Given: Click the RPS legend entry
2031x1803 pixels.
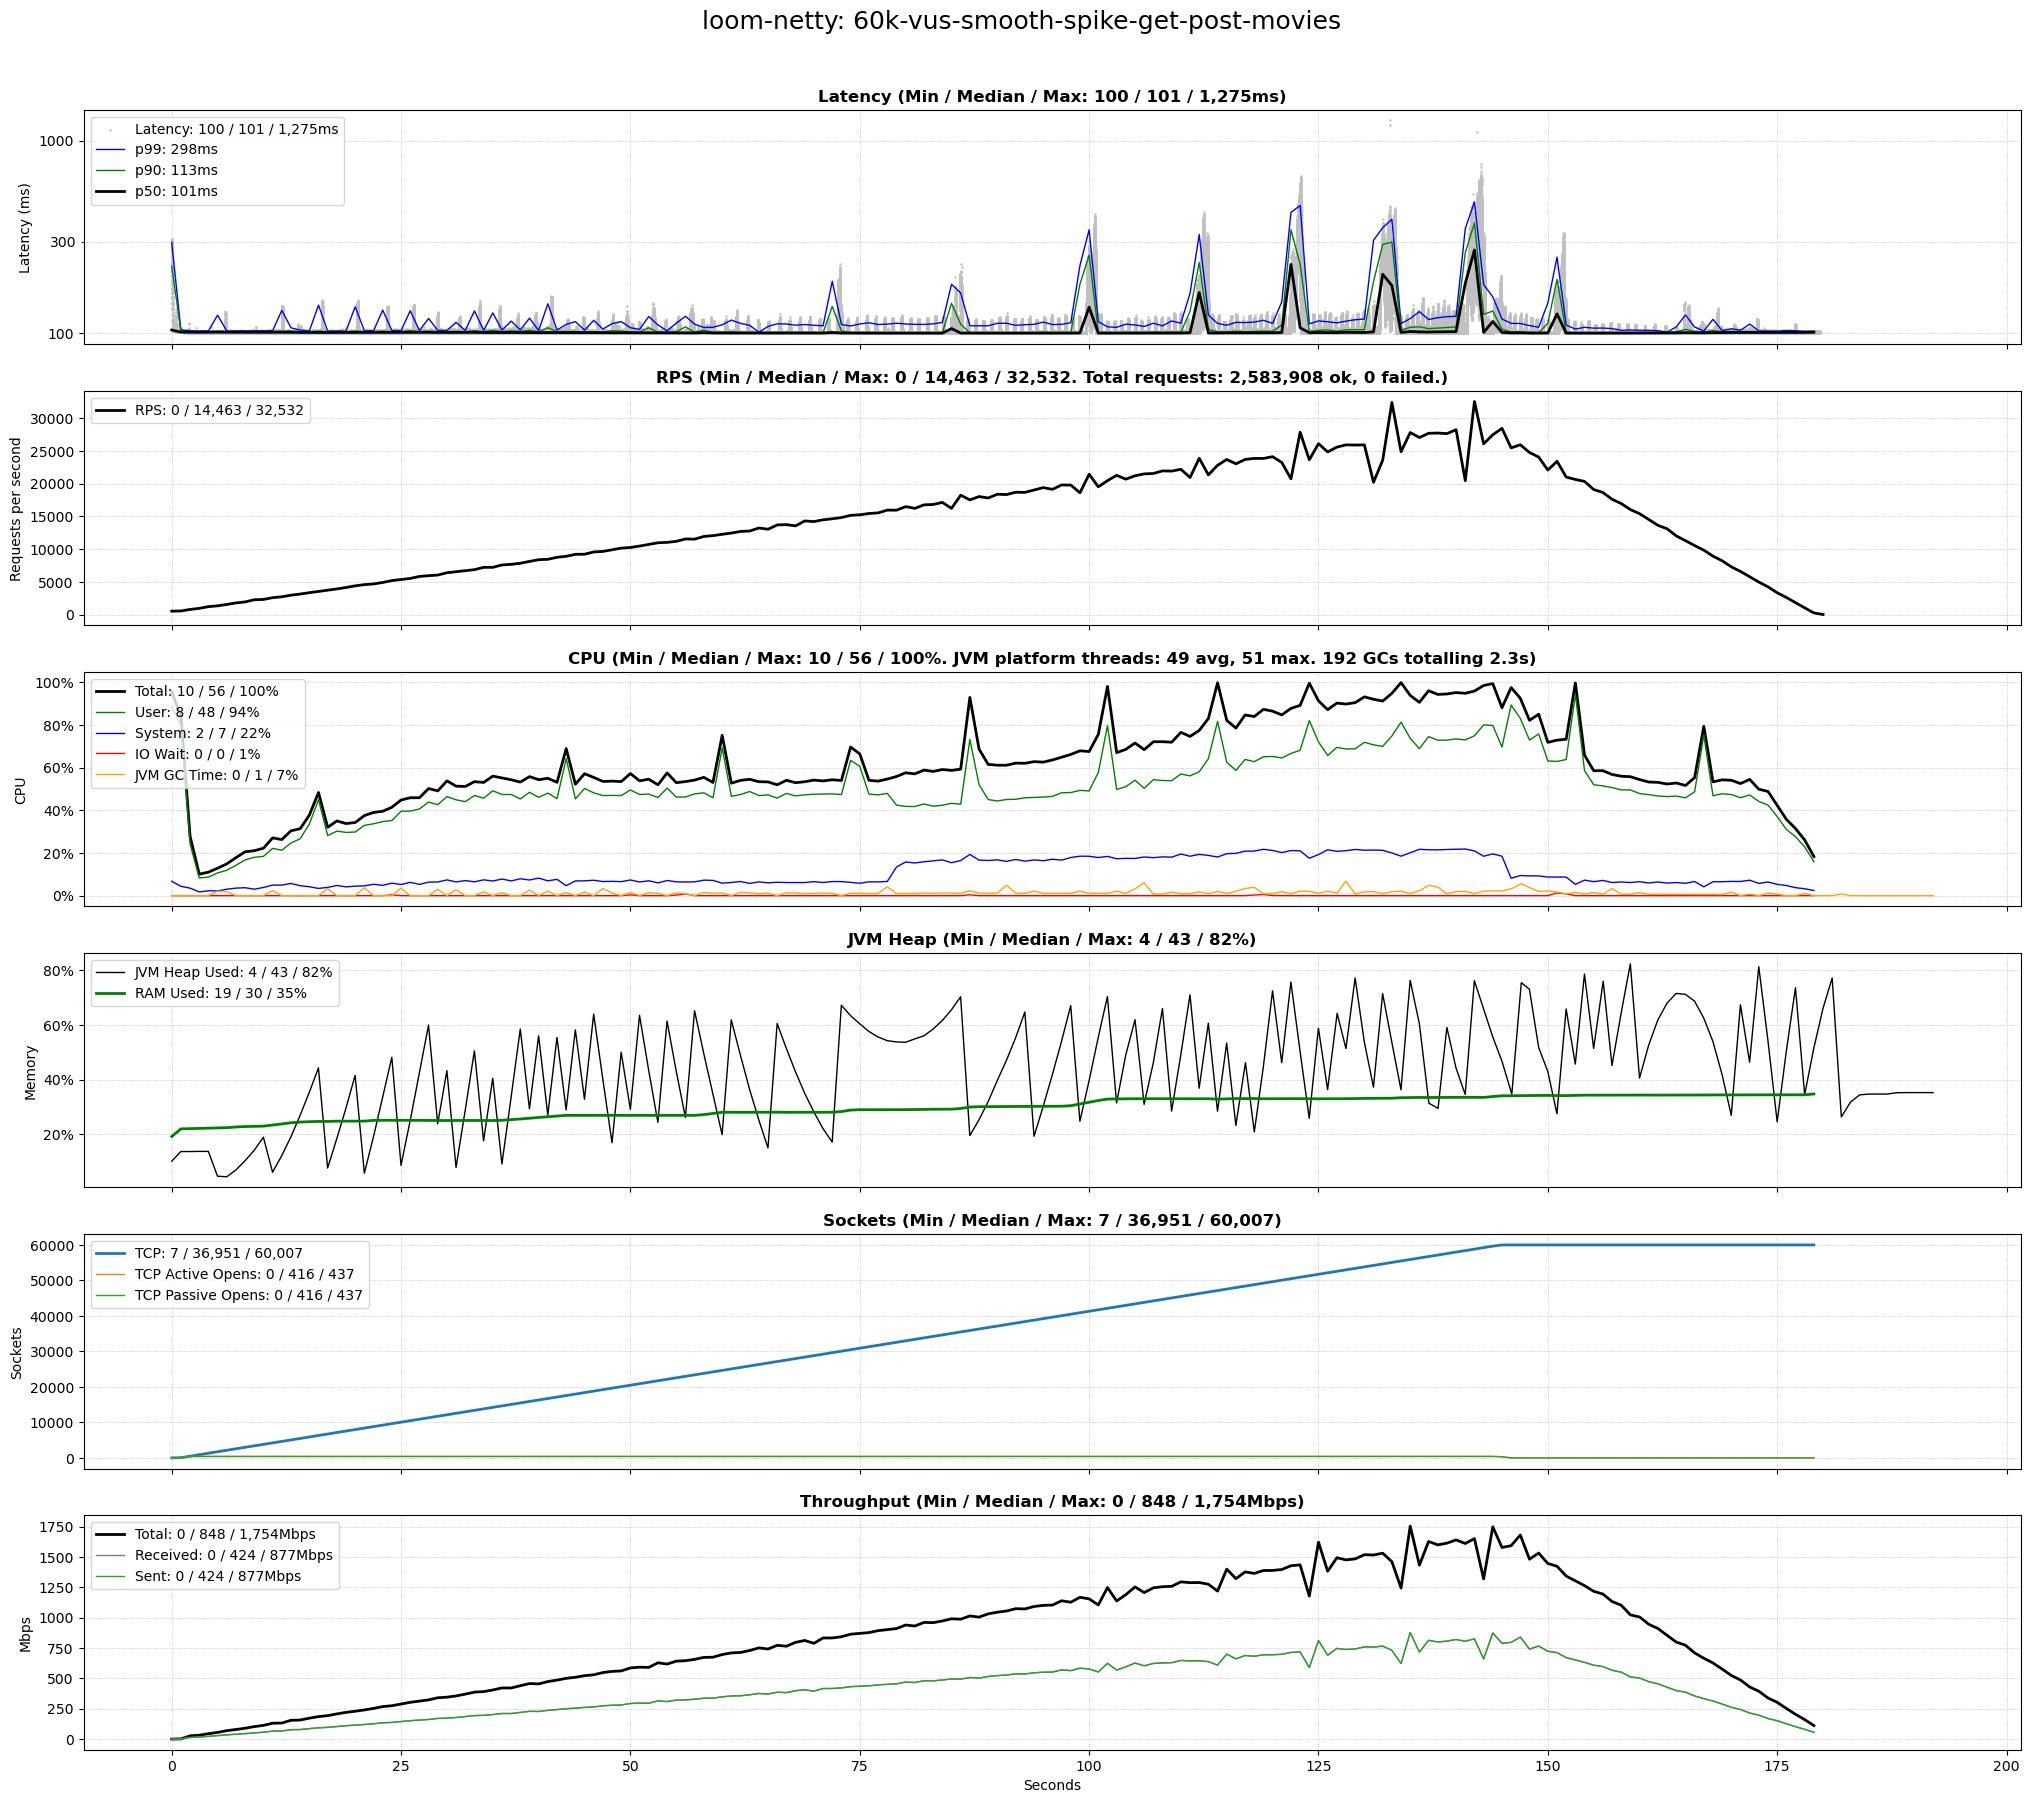Looking at the screenshot, I should coord(219,410).
